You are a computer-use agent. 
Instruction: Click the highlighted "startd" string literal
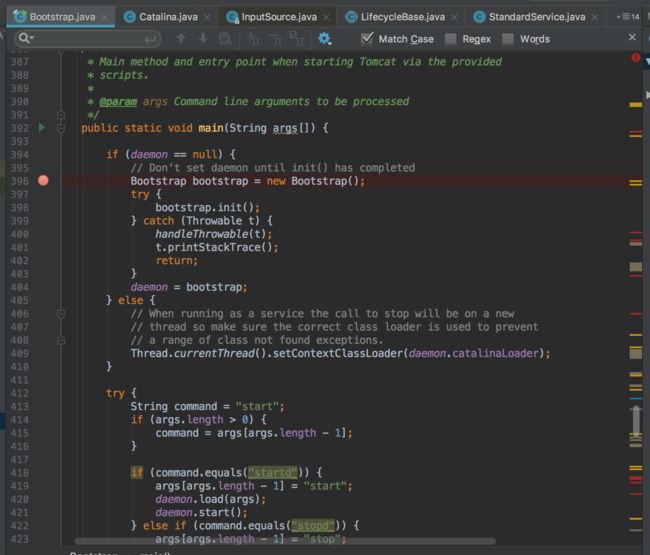pyautogui.click(x=273, y=473)
